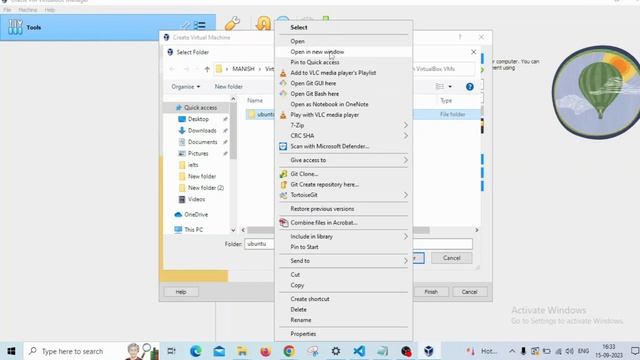Screen dimensions: 640x360
Task: Open Settings gear on the taskbar
Action: pos(336,351)
